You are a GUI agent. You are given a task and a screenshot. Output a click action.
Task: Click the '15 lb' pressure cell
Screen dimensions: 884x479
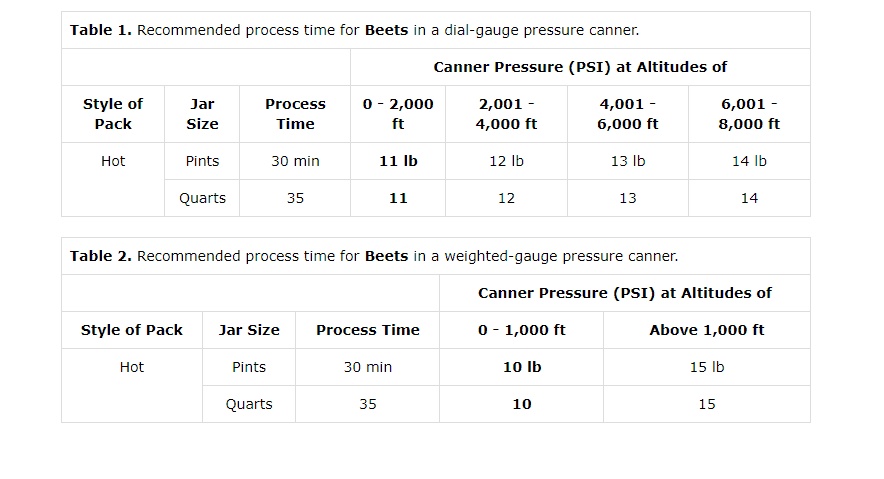(x=707, y=367)
